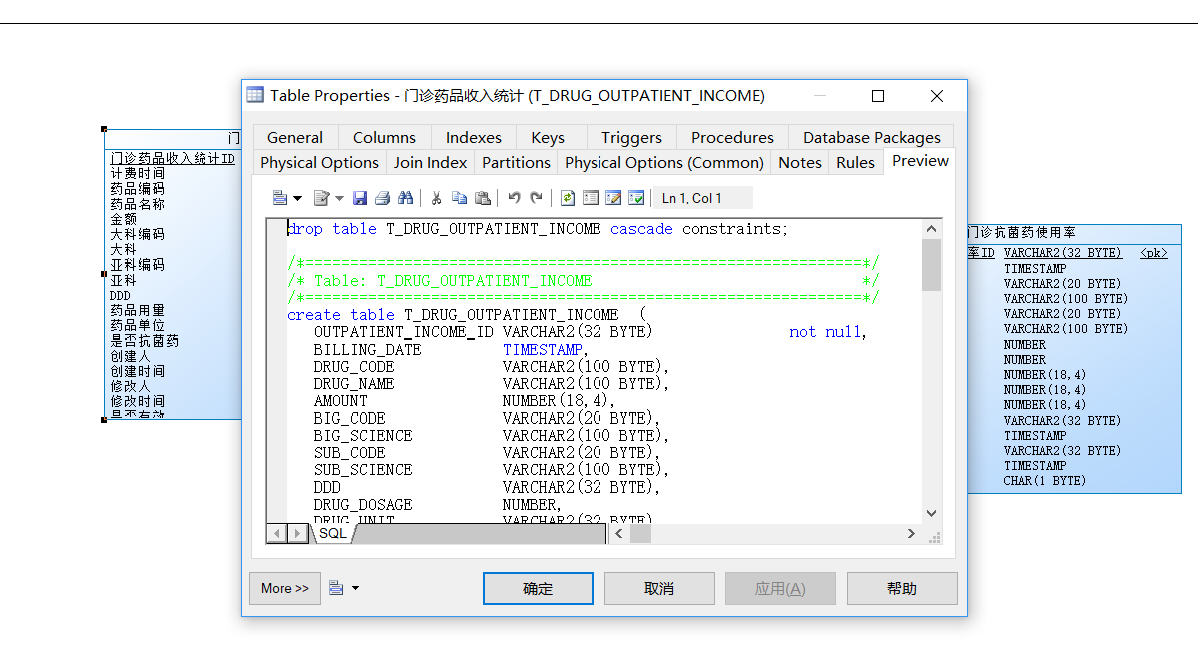This screenshot has width=1201, height=668.
Task: Save the SQL preview to a file
Action: point(359,197)
